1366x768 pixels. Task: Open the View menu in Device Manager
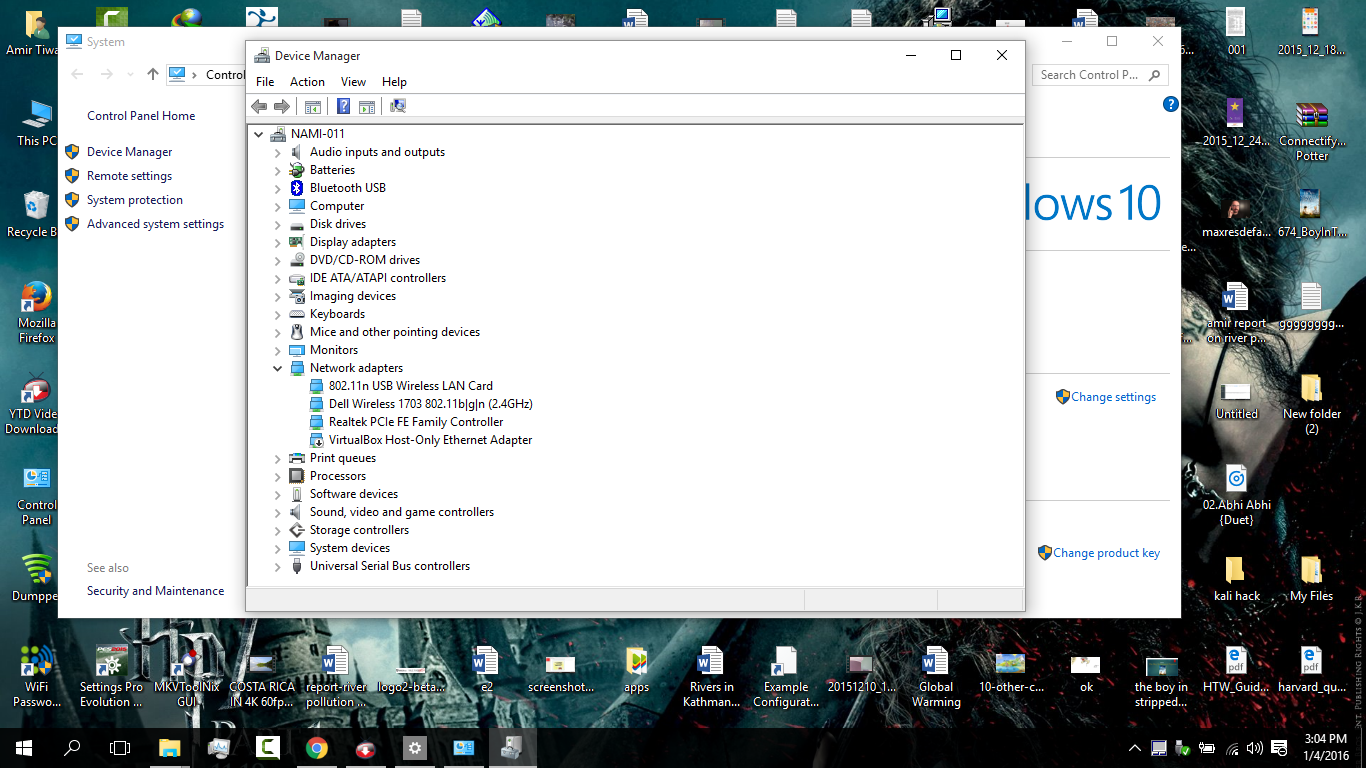pos(353,81)
